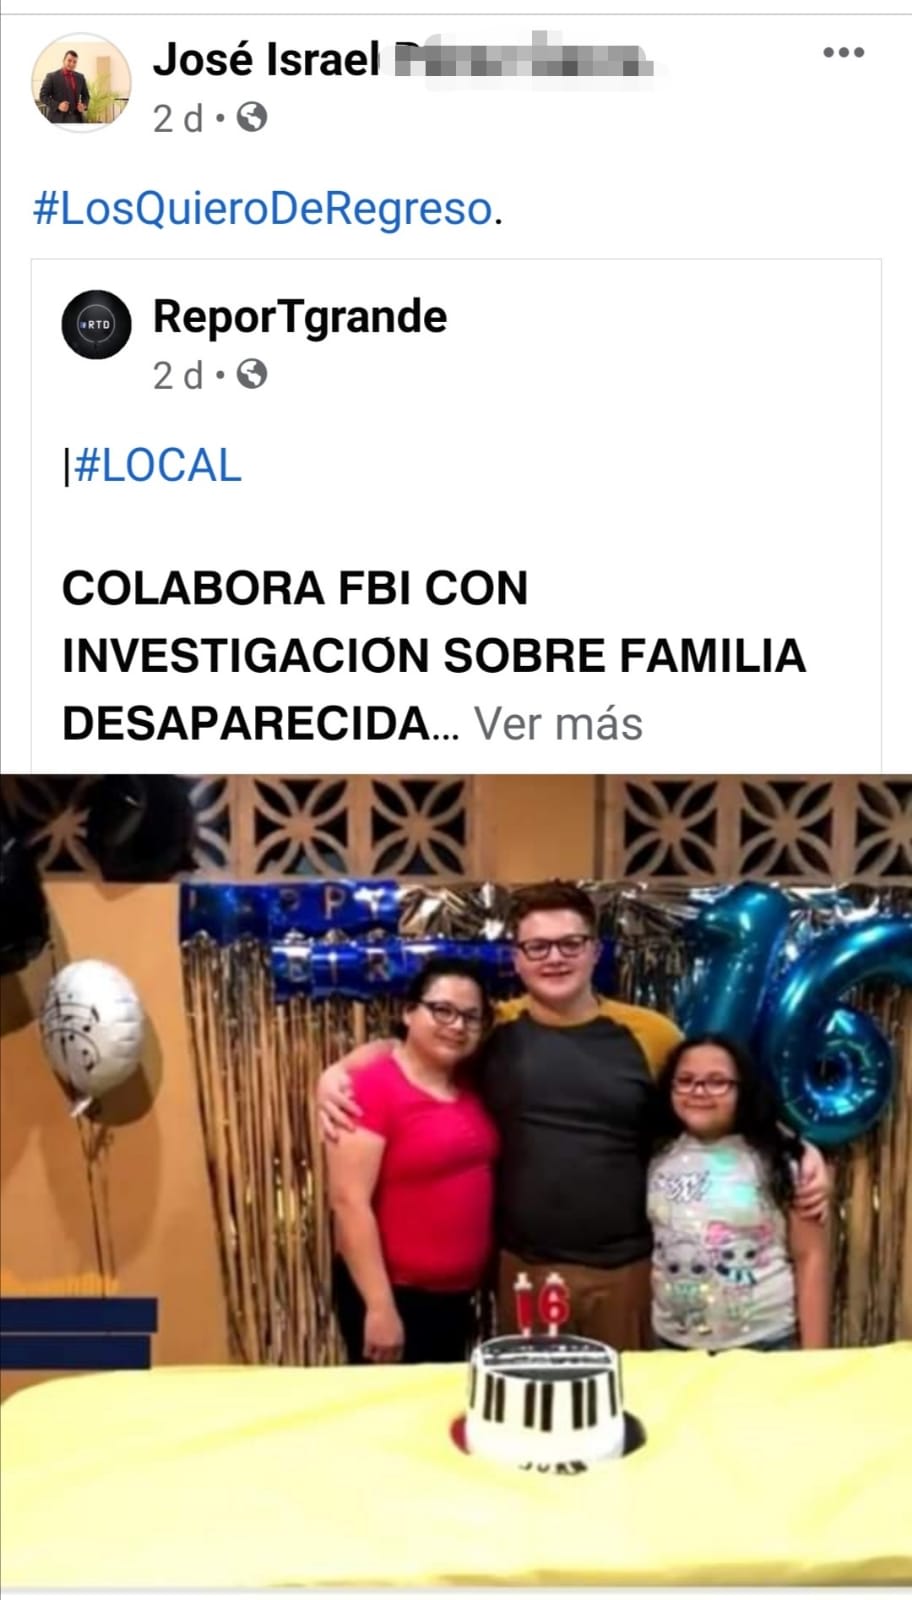Expand the post with 'Ver más'

(x=558, y=723)
